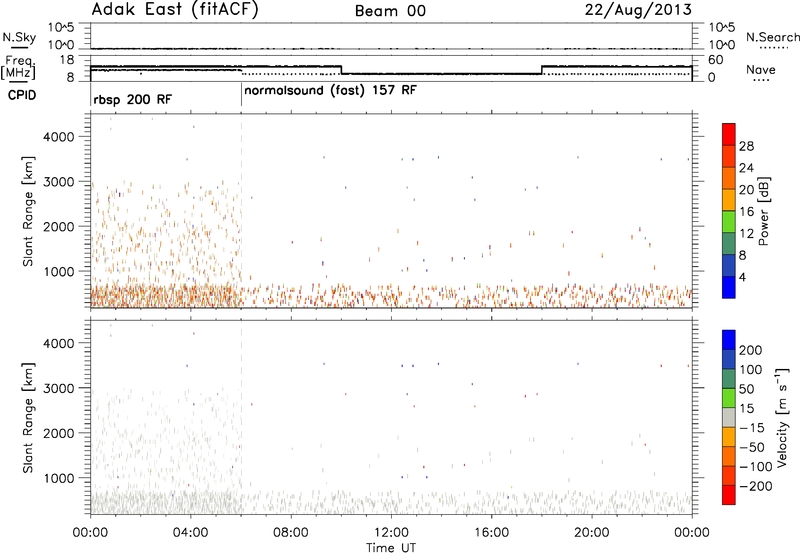Click the 'Freq. [MHz]' axis label

(19, 67)
